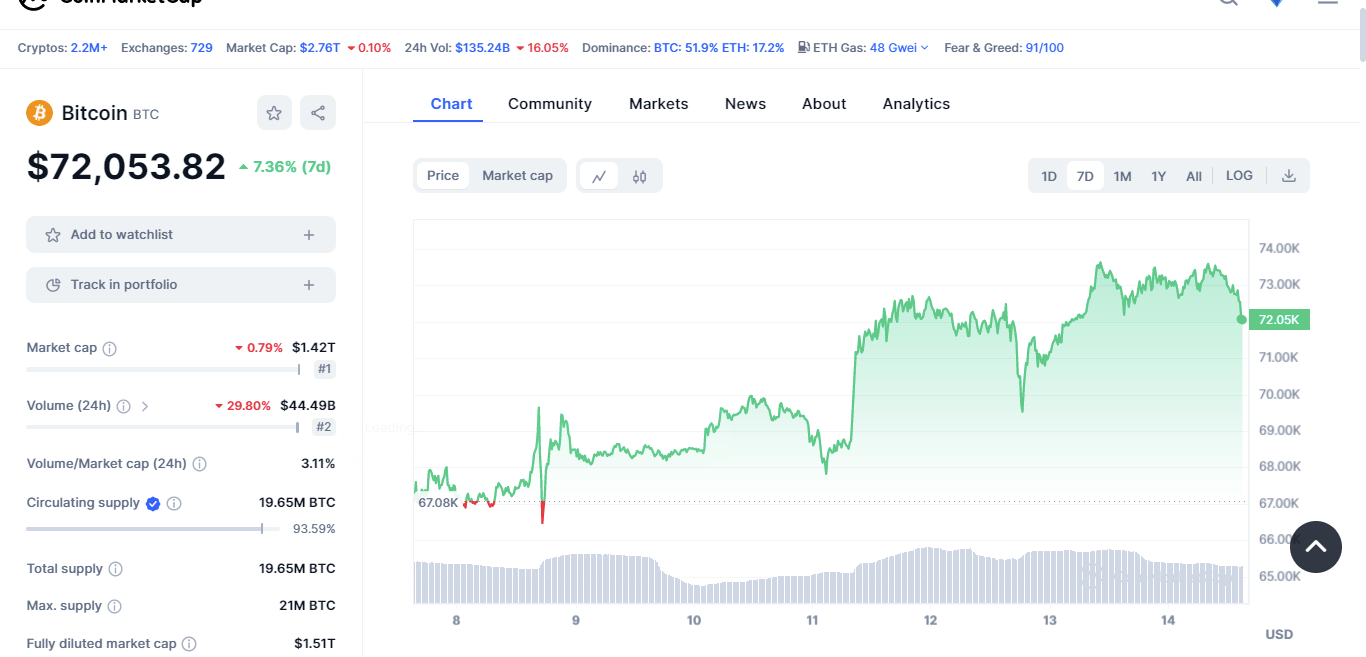
Task: Expand ETH Gas 48 Gwei dropdown
Action: point(899,47)
